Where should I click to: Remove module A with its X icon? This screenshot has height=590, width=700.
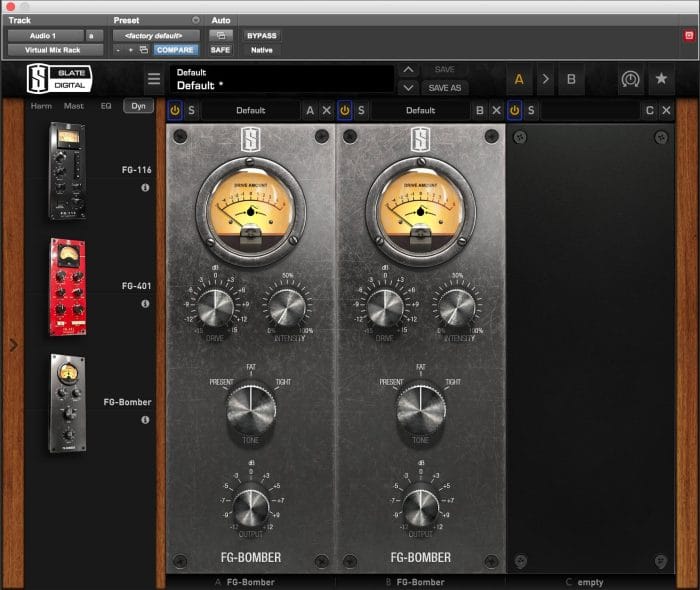point(327,110)
